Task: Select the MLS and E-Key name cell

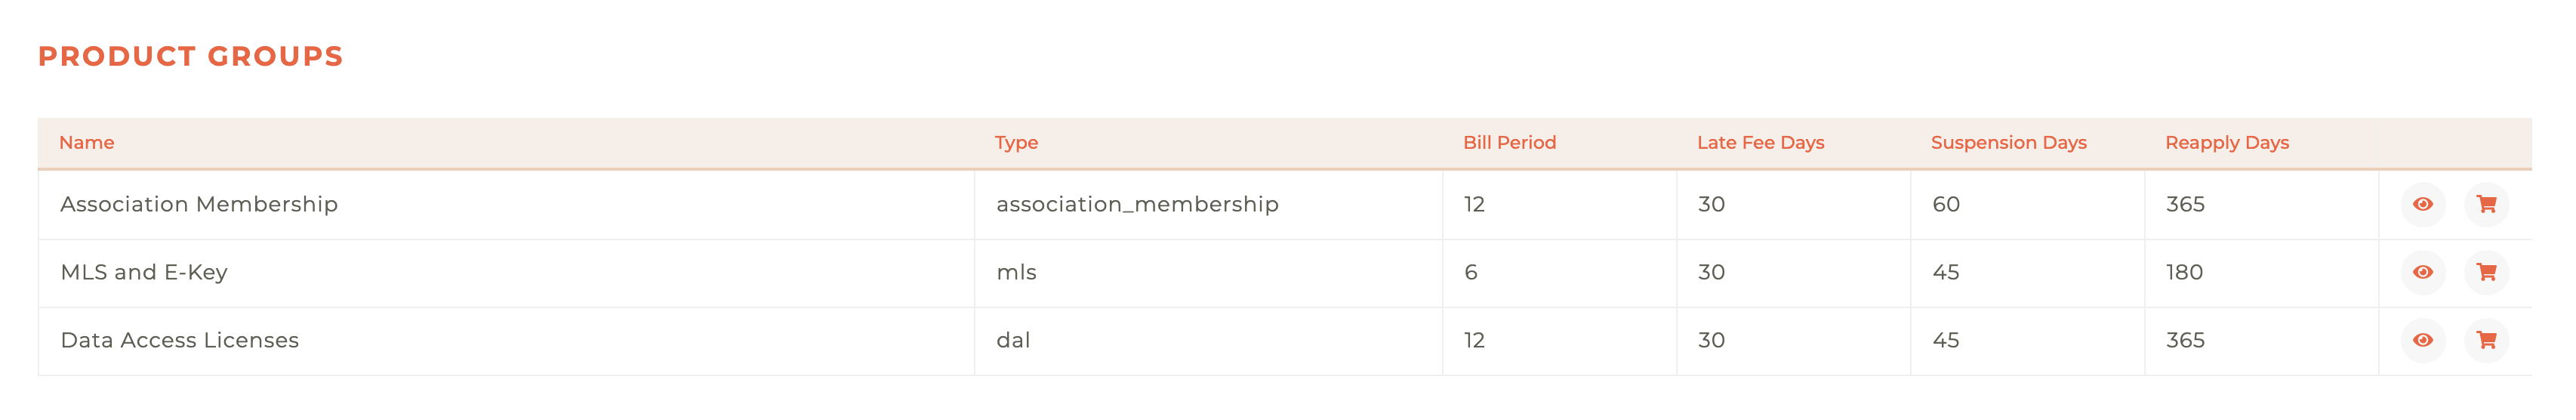Action: pos(506,273)
